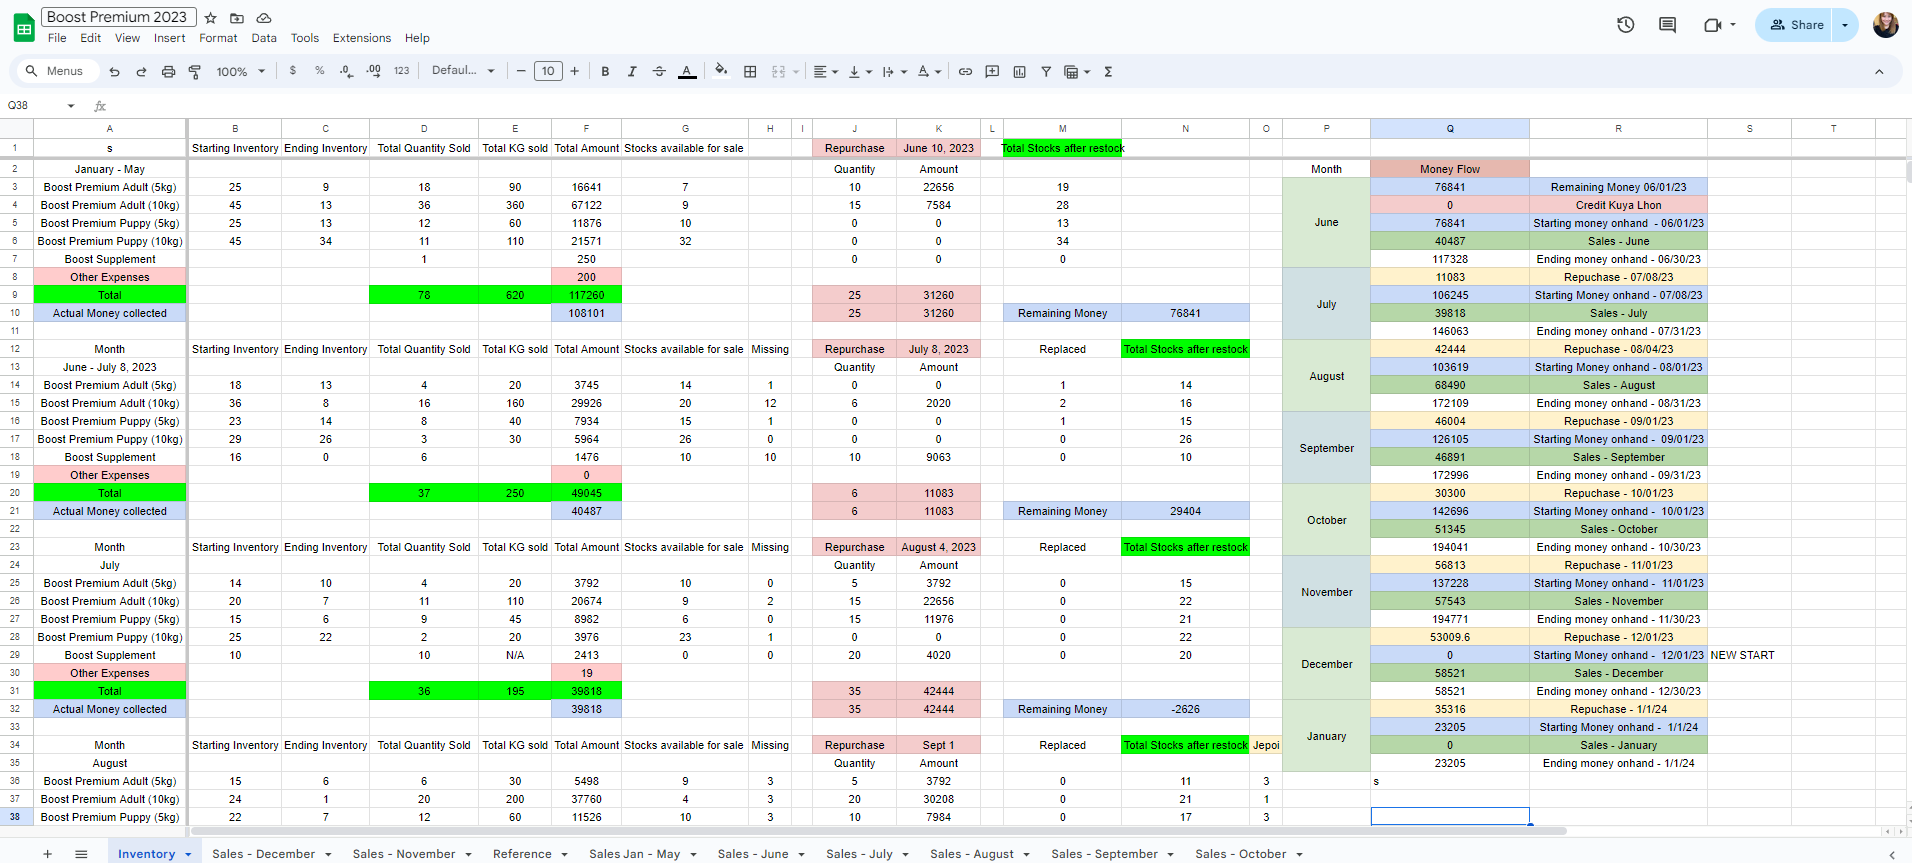Start a video call with camera icon

[x=1713, y=25]
